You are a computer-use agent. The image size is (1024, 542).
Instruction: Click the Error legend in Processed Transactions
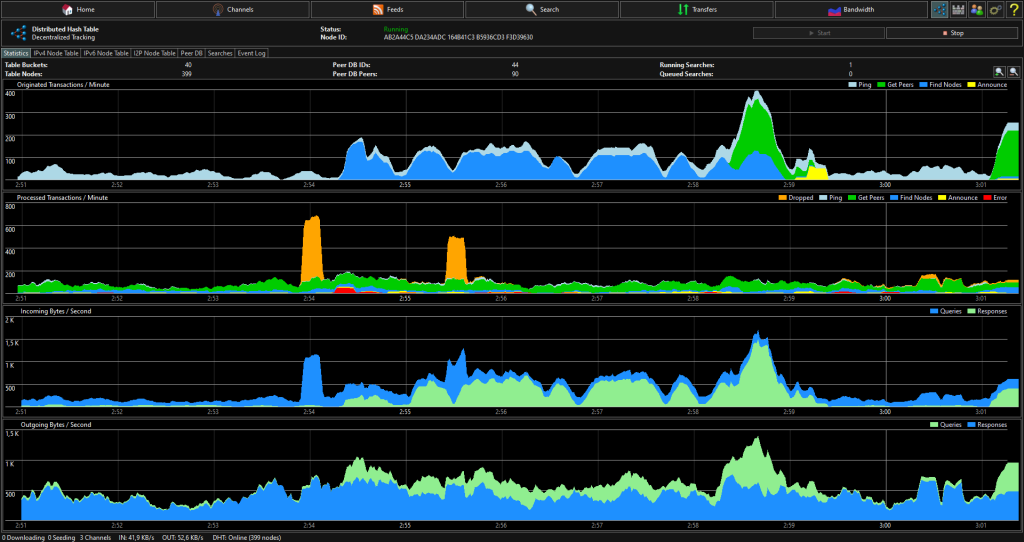tap(995, 198)
